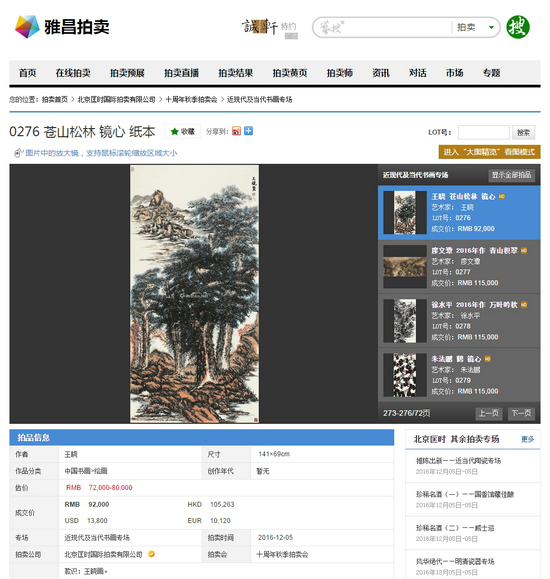Open the 徐水平 2016年作 lot title

click(474, 305)
